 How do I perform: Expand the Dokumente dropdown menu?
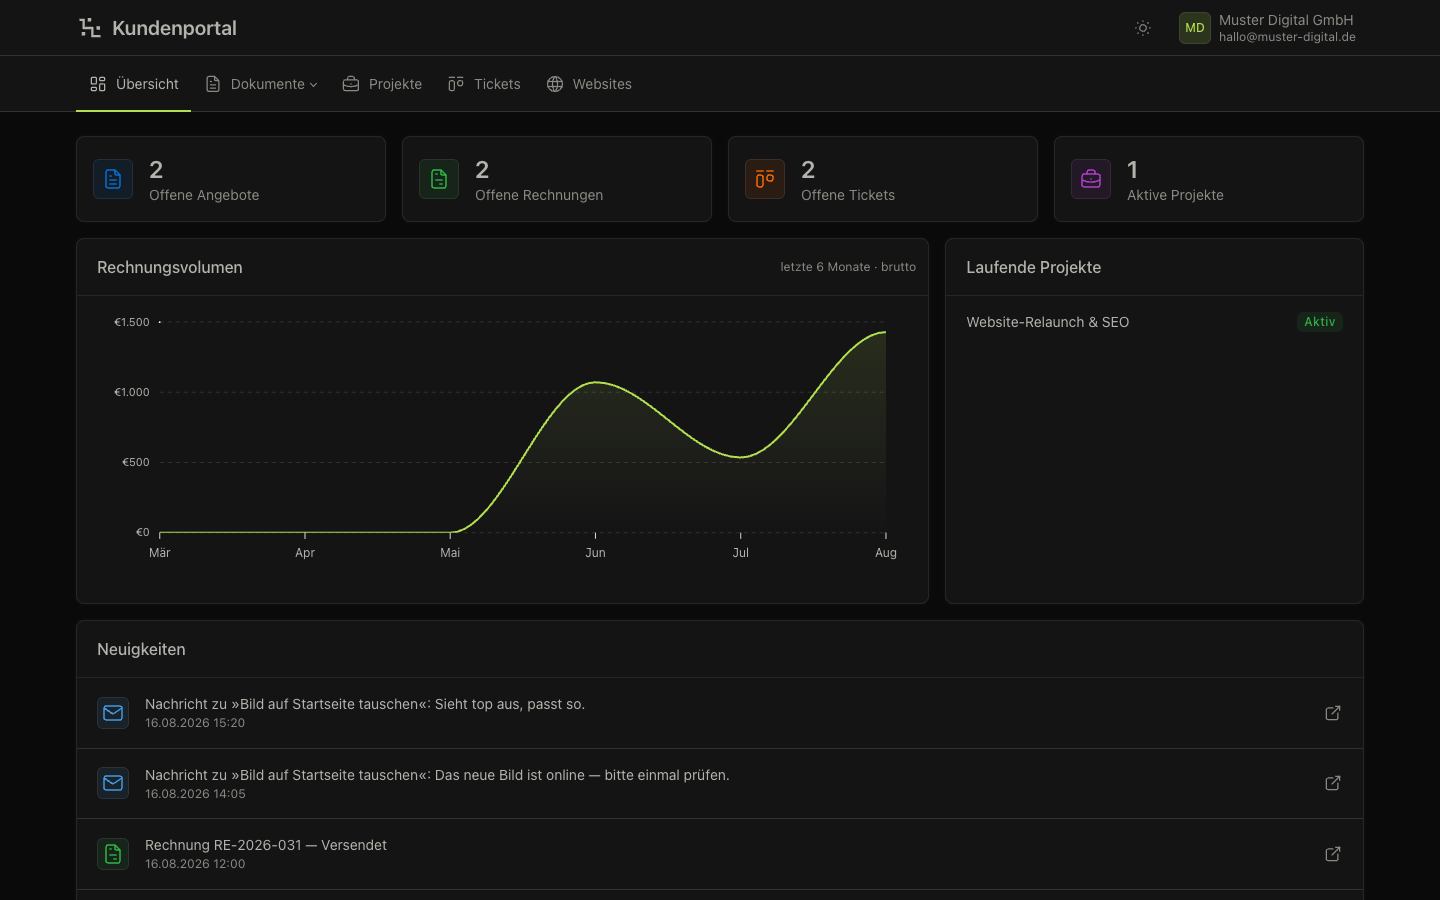tap(261, 84)
